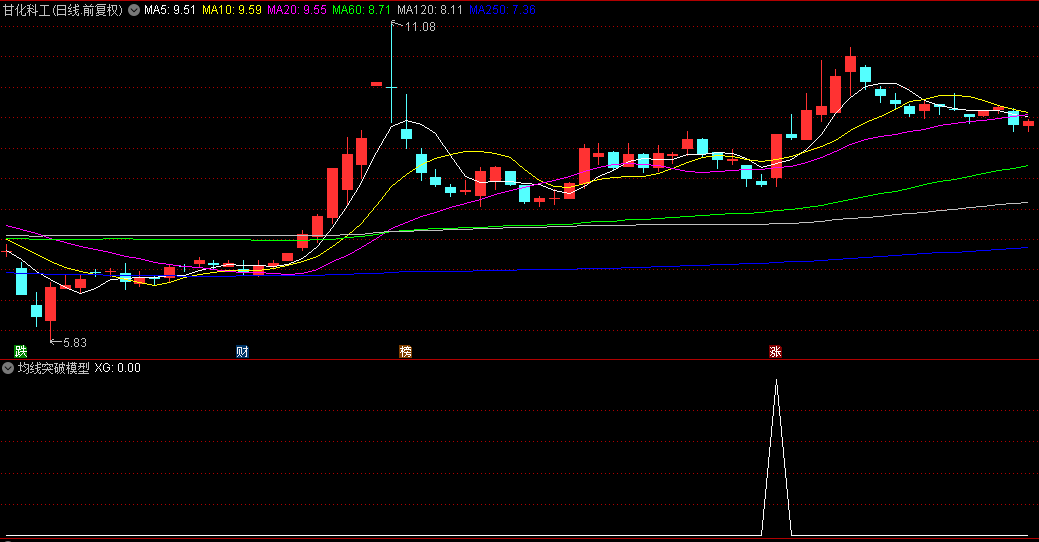Click the 5.83 low price annotation
The height and width of the screenshot is (542, 1039).
75,343
